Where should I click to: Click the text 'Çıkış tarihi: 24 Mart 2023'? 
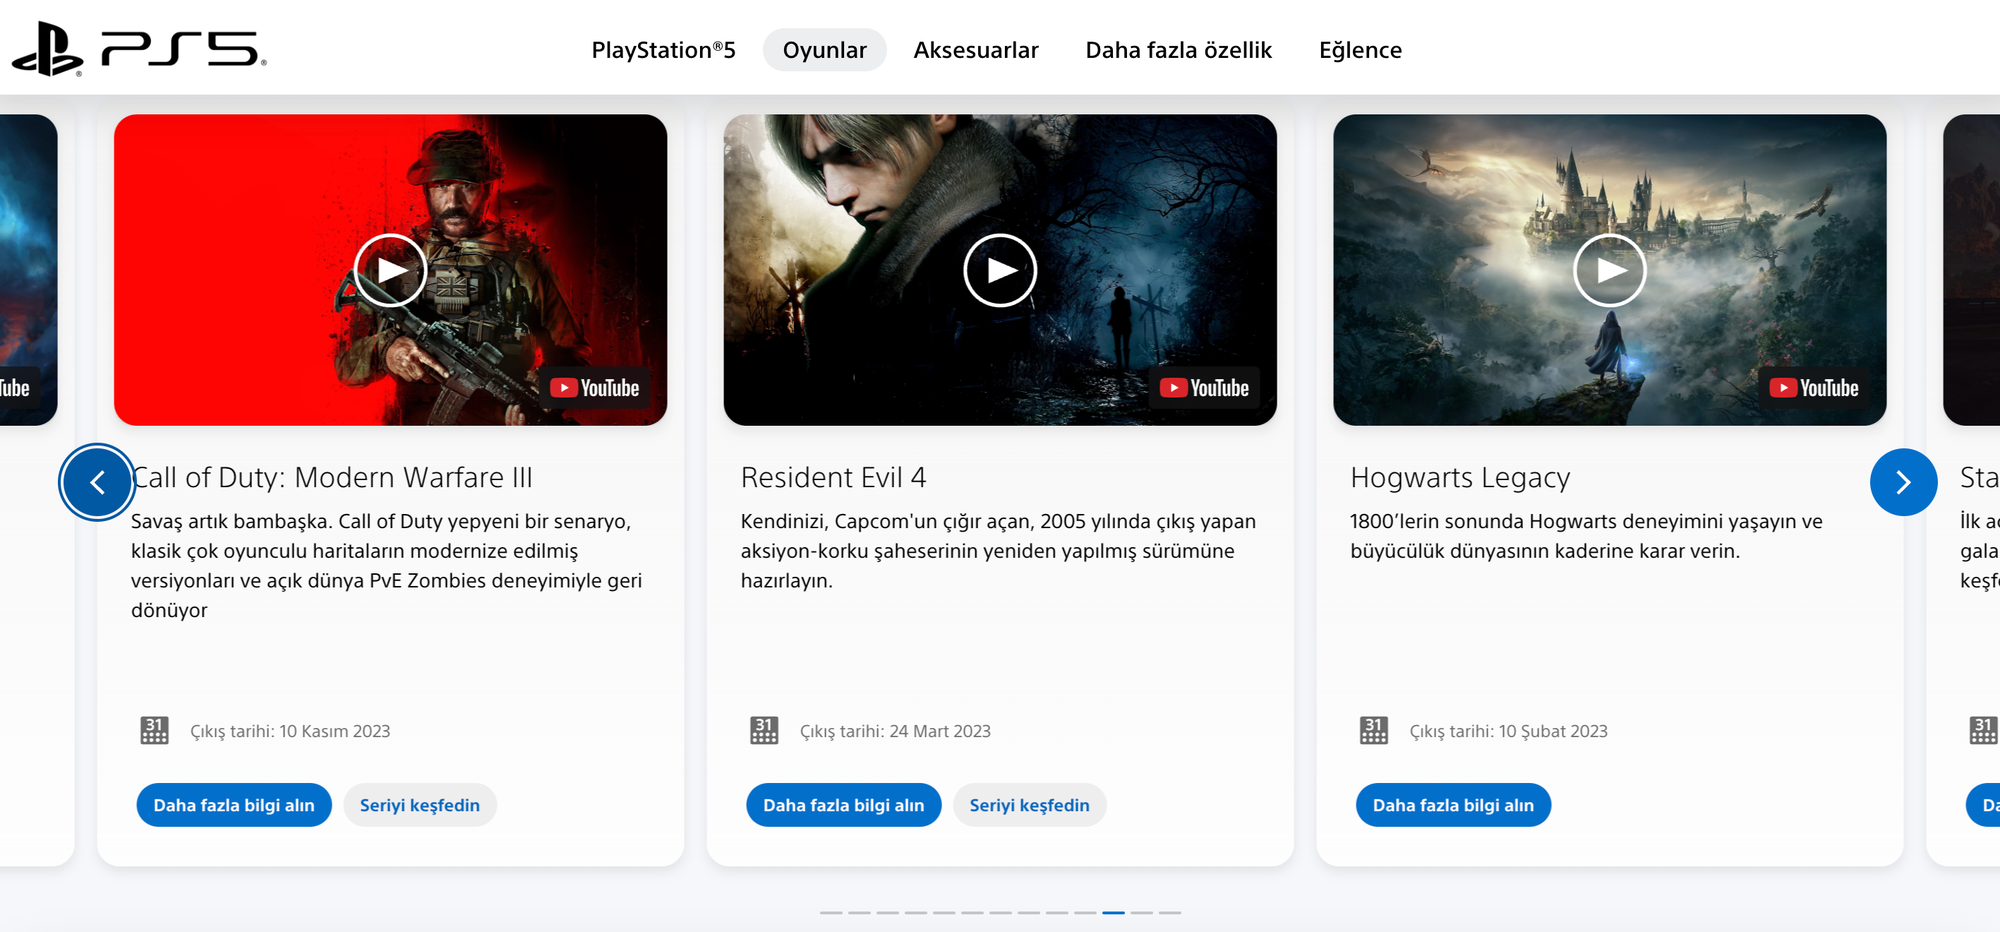tap(895, 731)
